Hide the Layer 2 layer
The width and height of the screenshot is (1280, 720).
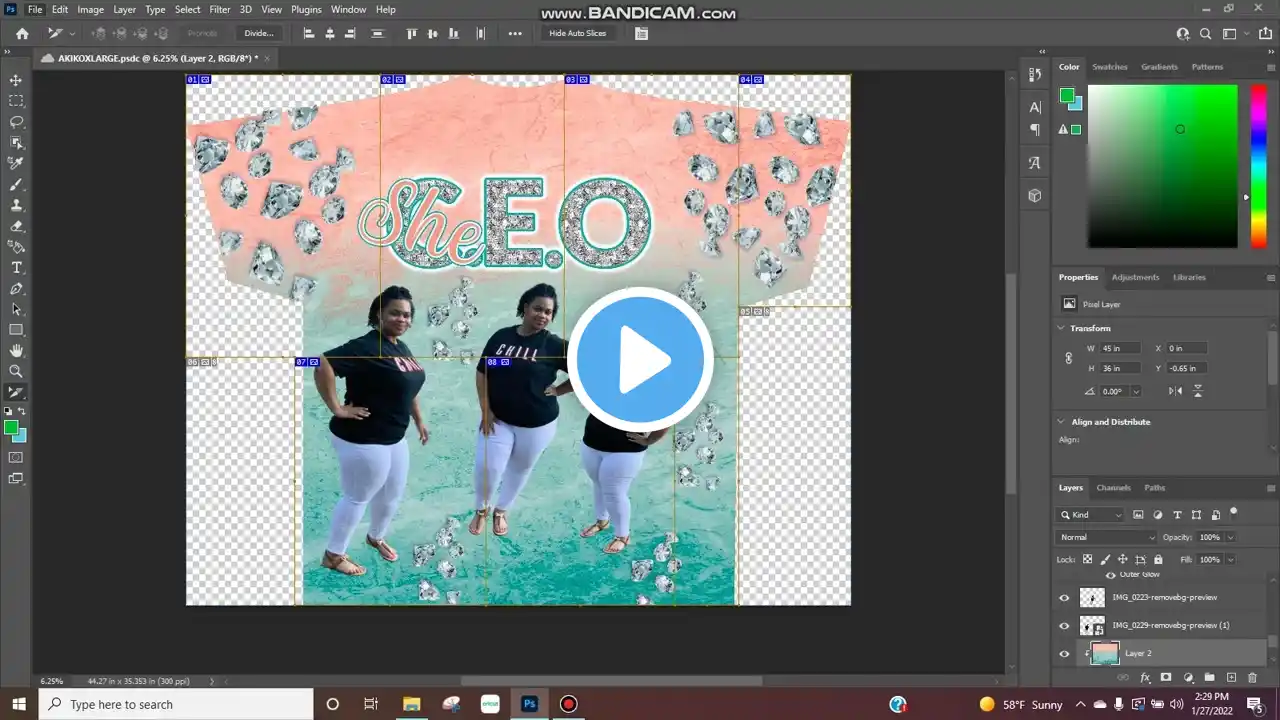(1064, 654)
